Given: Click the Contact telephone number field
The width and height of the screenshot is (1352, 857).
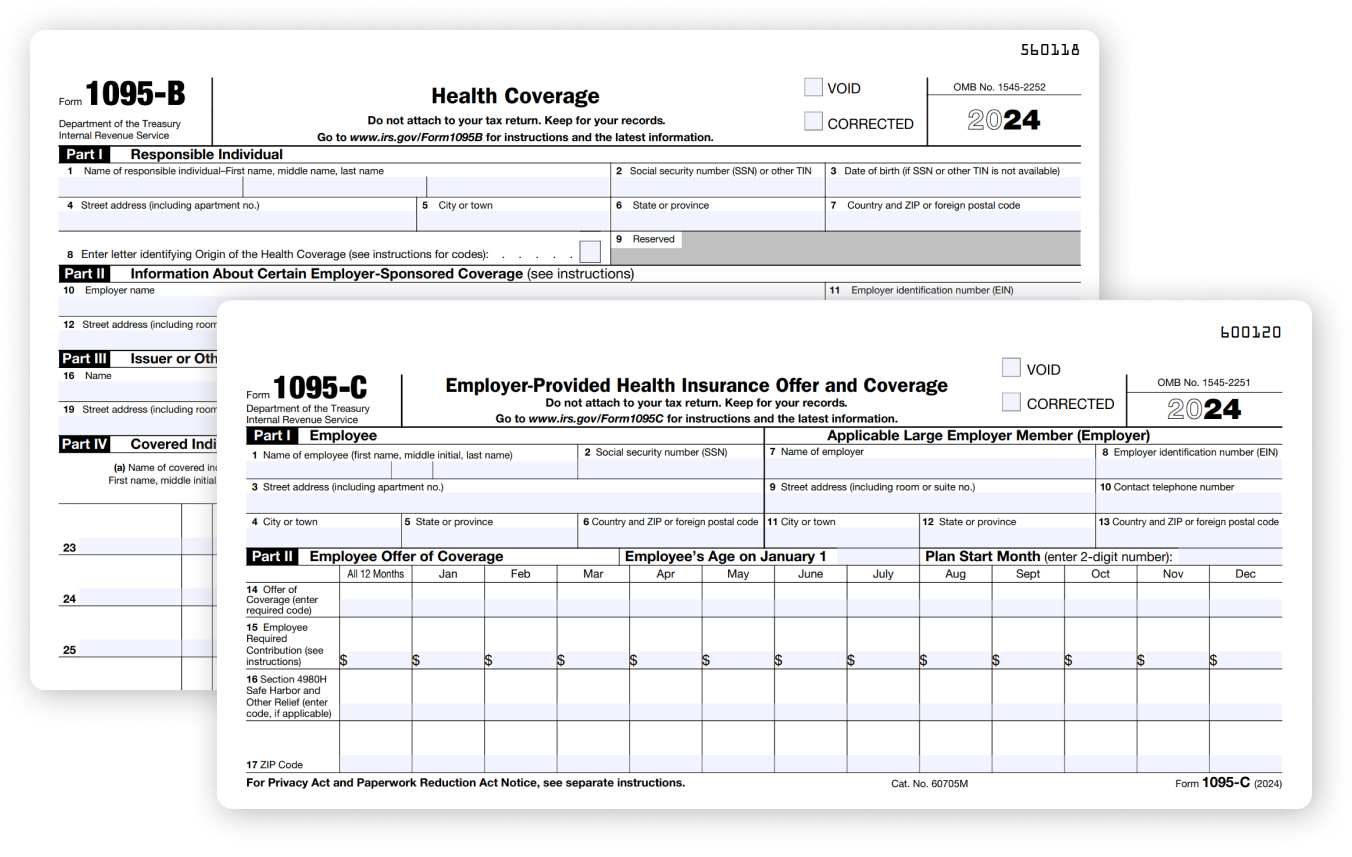Looking at the screenshot, I should pyautogui.click(x=1188, y=503).
